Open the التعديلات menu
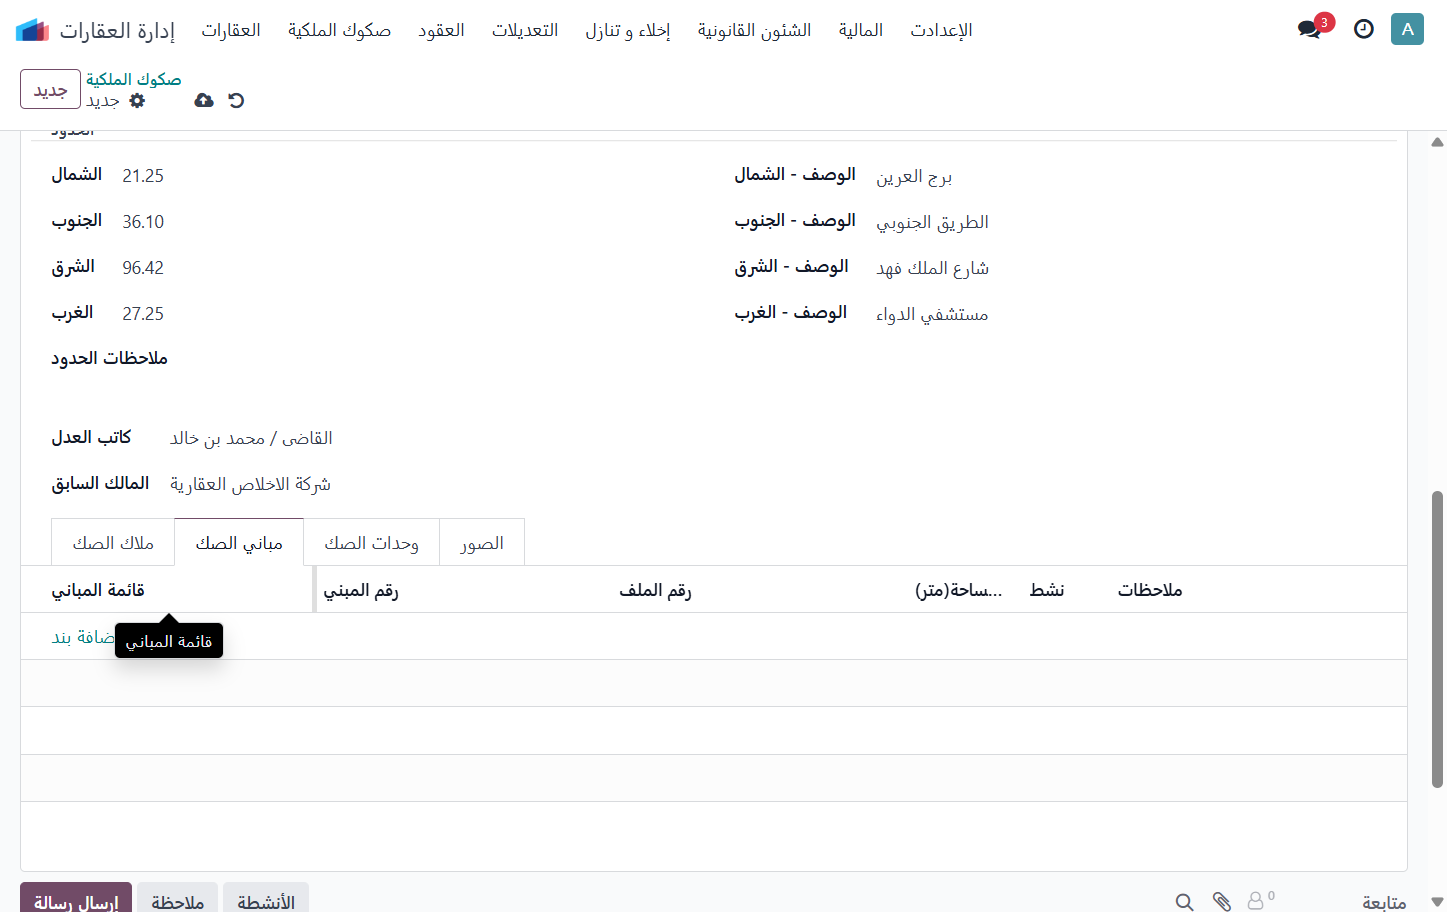 click(x=525, y=30)
